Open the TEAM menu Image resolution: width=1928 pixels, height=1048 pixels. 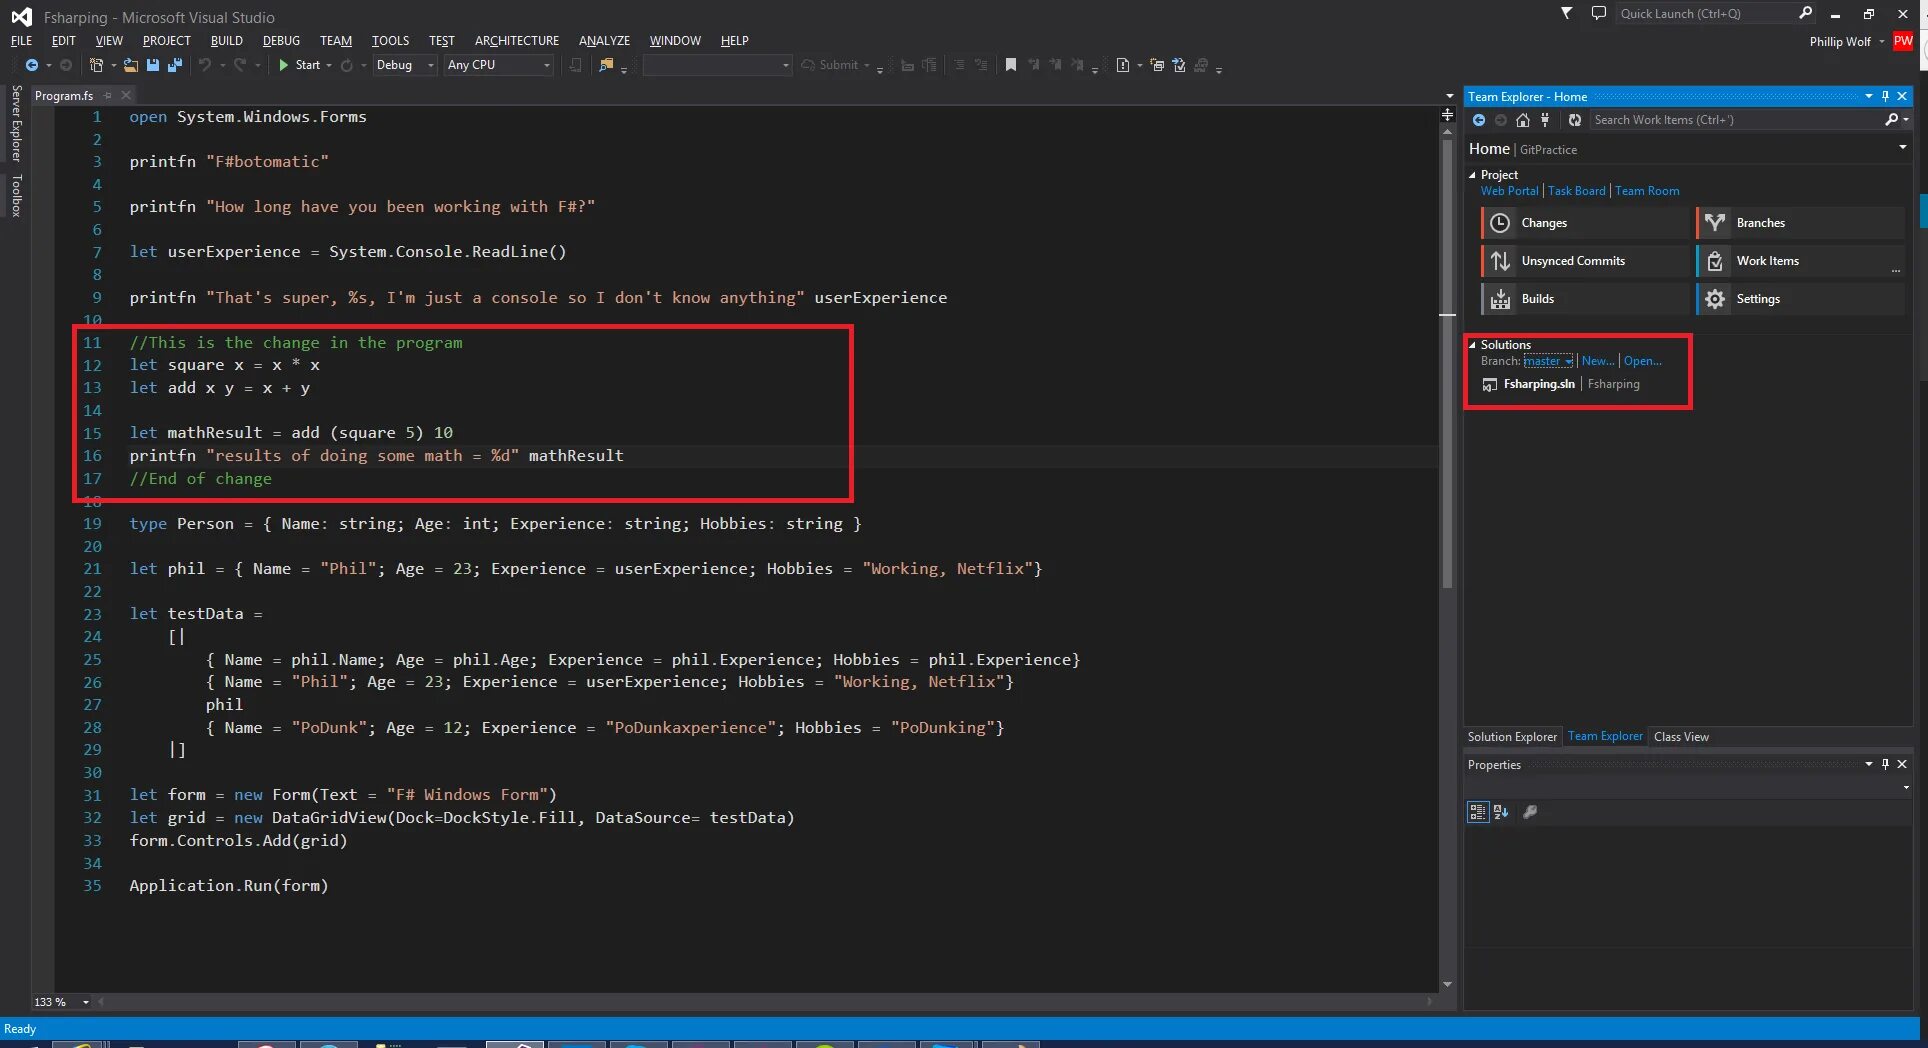click(336, 41)
